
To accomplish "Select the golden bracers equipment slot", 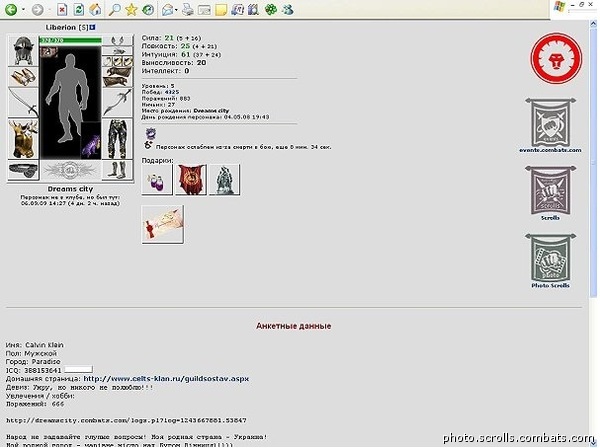I will [23, 77].
